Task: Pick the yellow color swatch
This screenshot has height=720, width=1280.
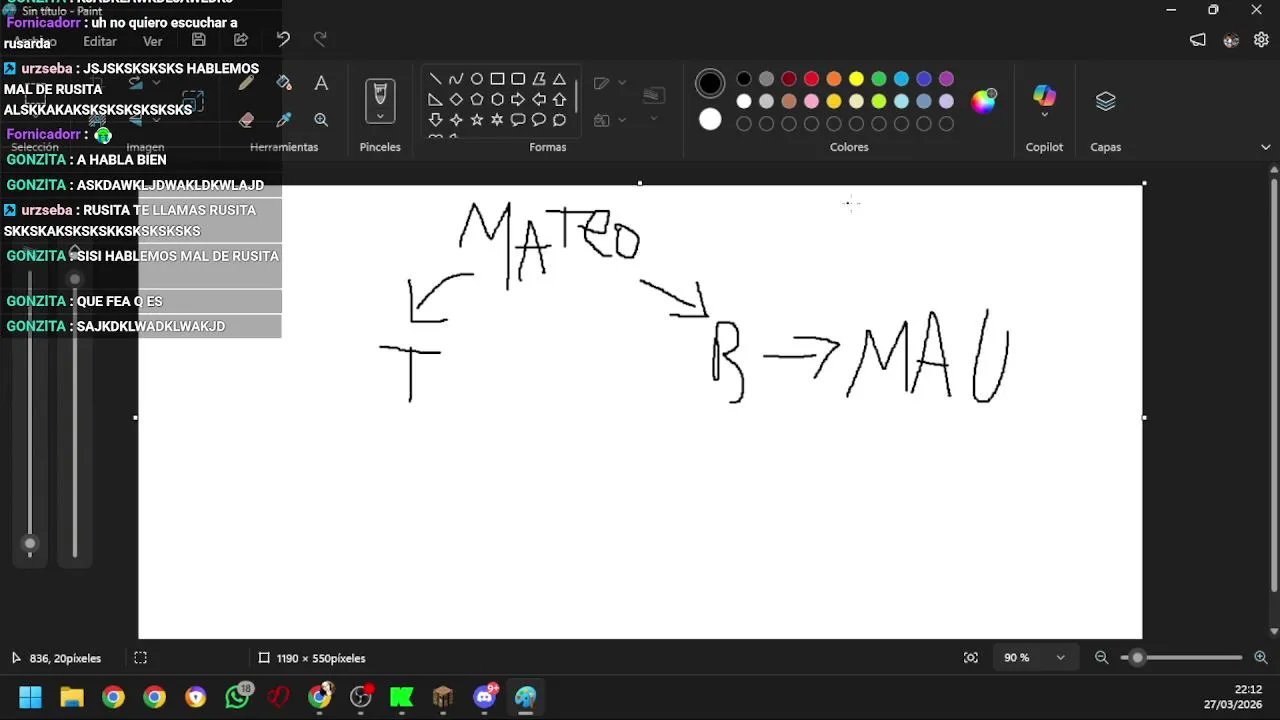Action: (x=856, y=79)
